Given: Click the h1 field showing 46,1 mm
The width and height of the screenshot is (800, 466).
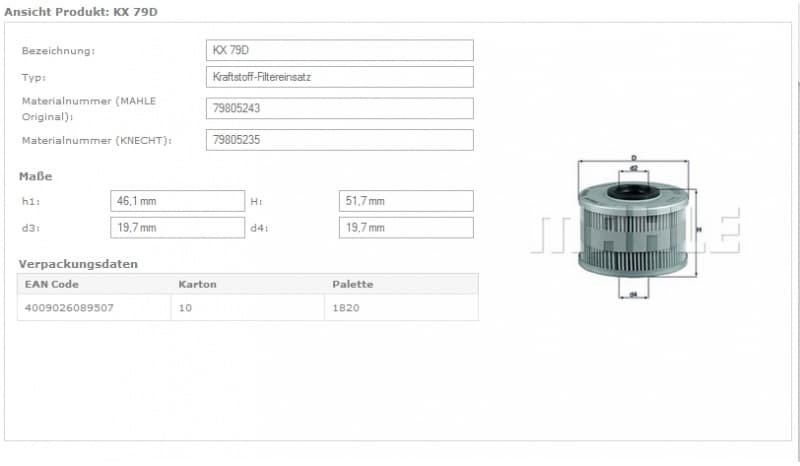Looking at the screenshot, I should pos(178,201).
